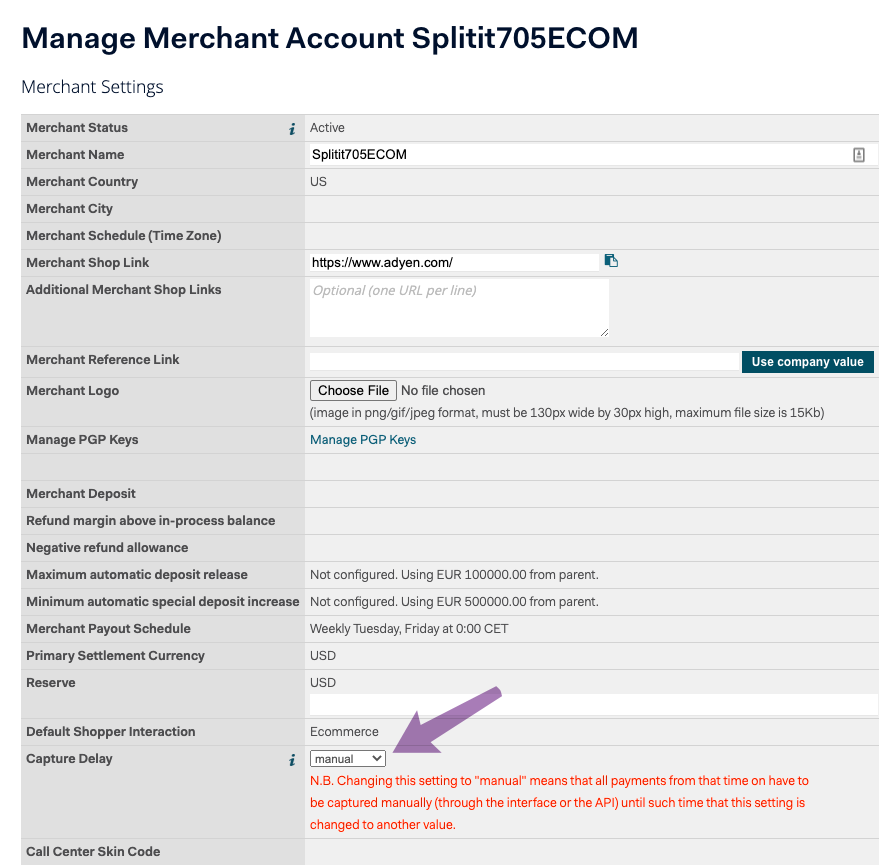Click the No file chosen text
887x867 pixels.
tap(443, 391)
